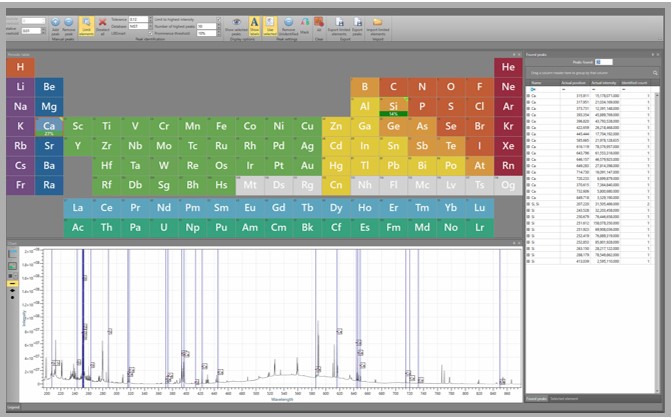
Task: Select the Gold (Au) element tile
Action: [307, 166]
